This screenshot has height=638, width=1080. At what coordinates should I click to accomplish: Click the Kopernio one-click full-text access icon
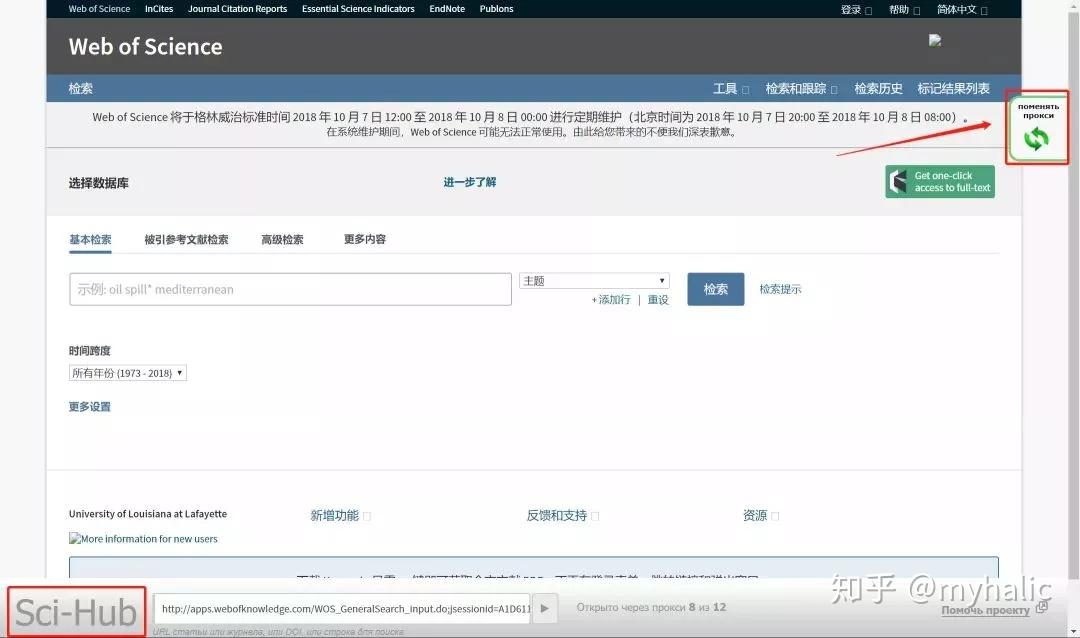click(x=896, y=181)
